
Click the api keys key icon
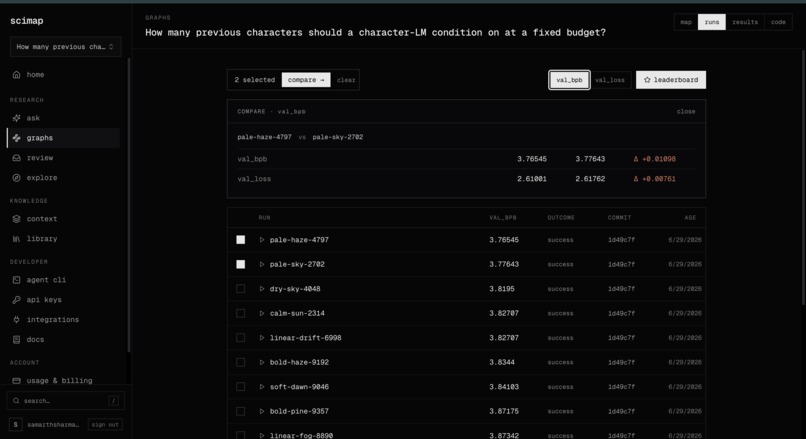point(16,300)
